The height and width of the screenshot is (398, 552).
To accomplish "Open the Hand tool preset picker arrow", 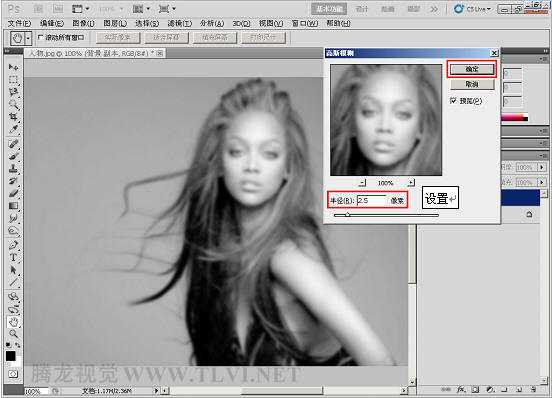I will click(x=29, y=38).
